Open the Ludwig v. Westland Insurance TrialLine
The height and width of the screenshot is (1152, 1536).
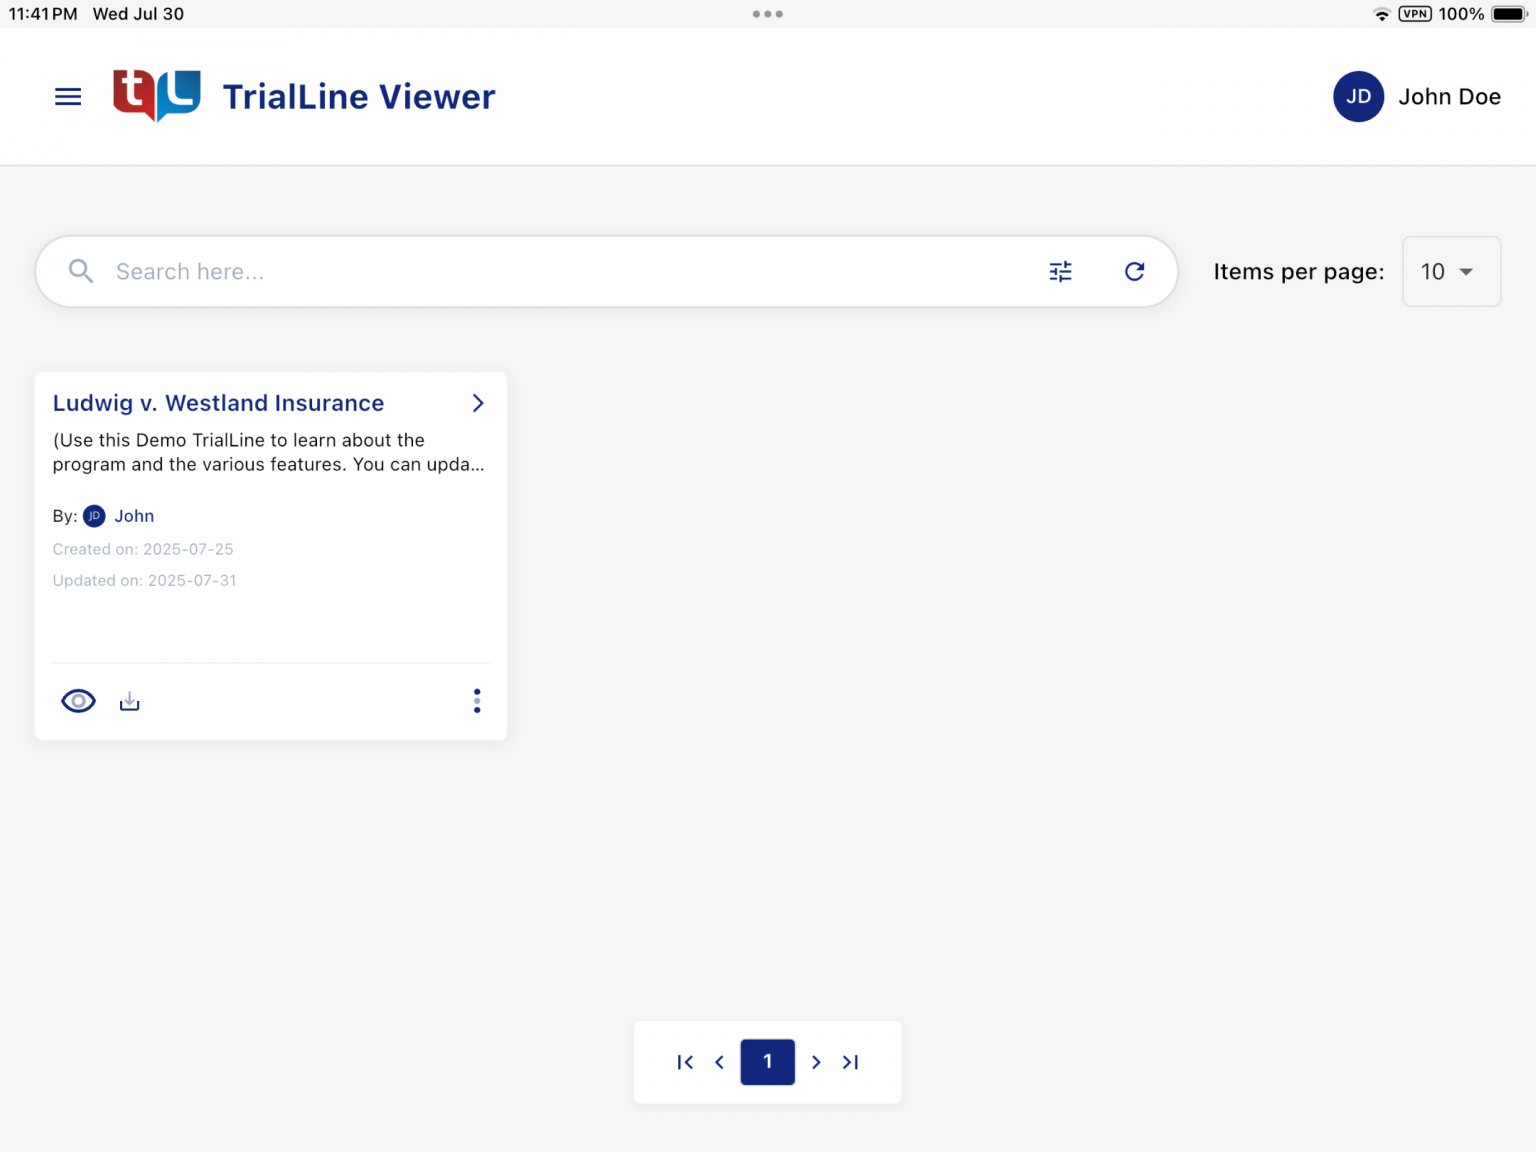(x=218, y=403)
